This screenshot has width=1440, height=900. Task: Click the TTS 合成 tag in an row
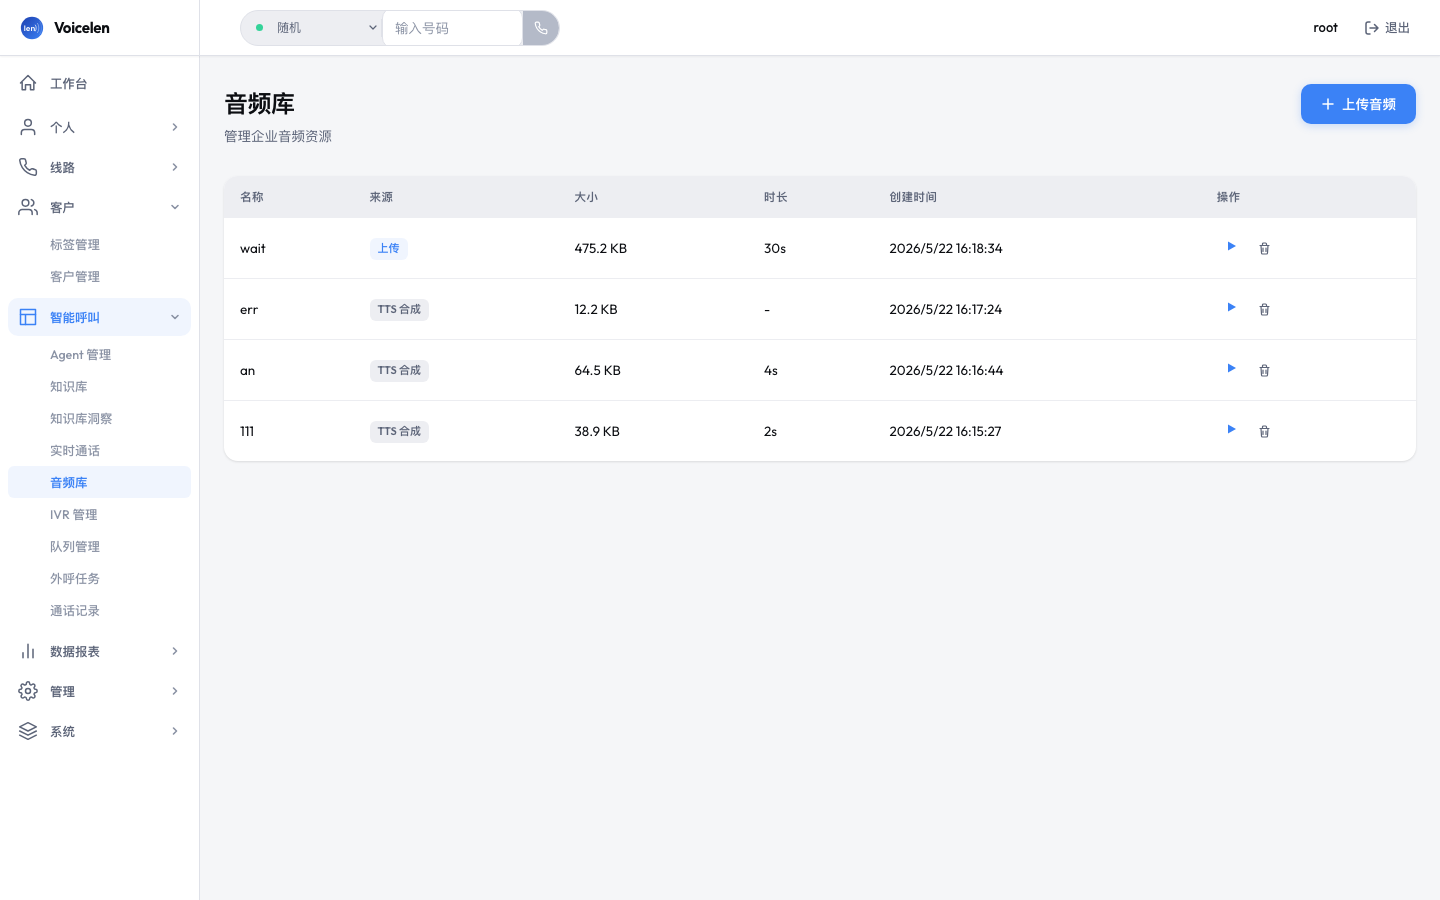[399, 370]
